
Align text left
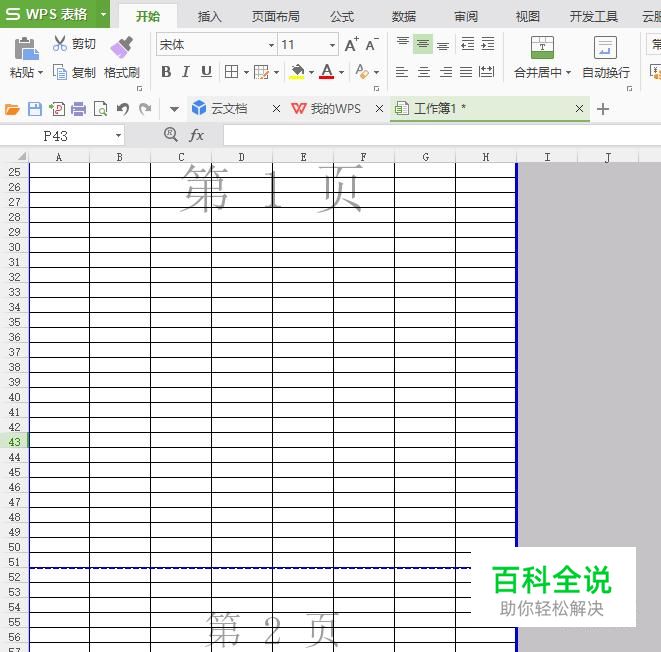[402, 72]
